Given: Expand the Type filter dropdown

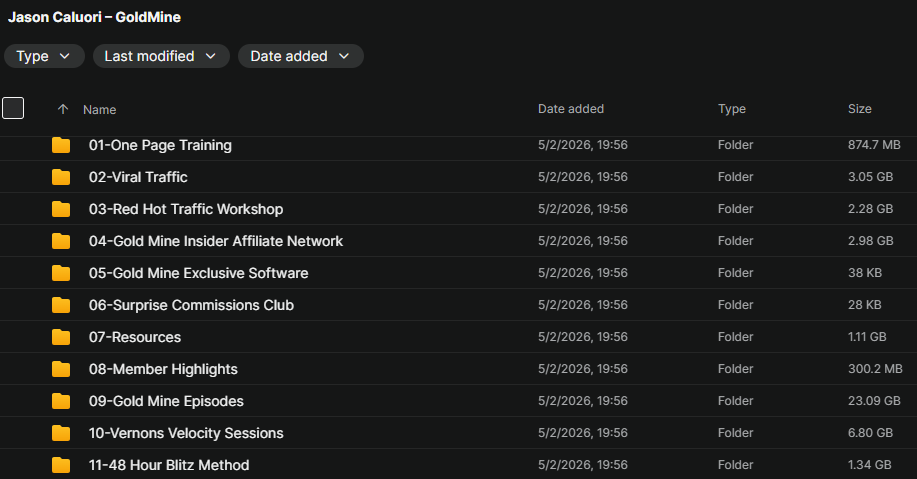Looking at the screenshot, I should (44, 56).
